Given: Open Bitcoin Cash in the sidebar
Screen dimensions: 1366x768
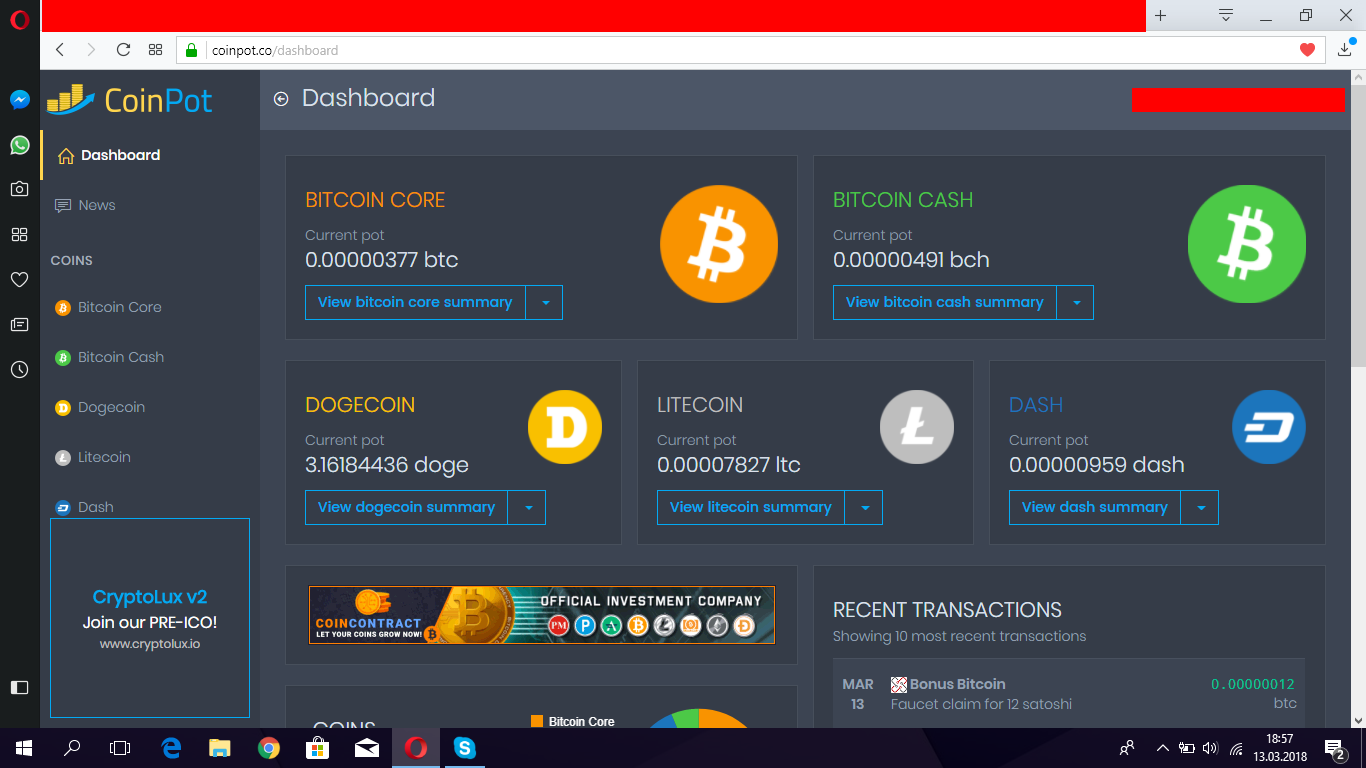Looking at the screenshot, I should click(x=150, y=357).
